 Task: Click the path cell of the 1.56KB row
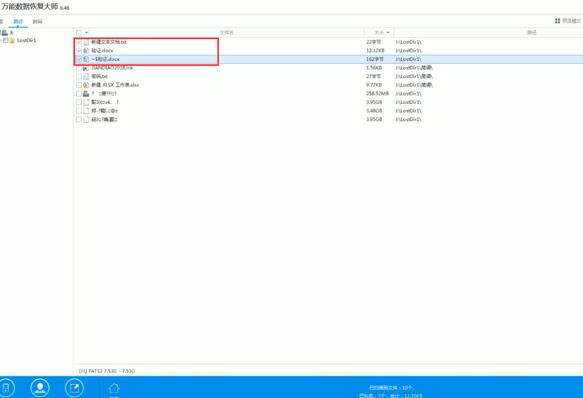(x=414, y=68)
